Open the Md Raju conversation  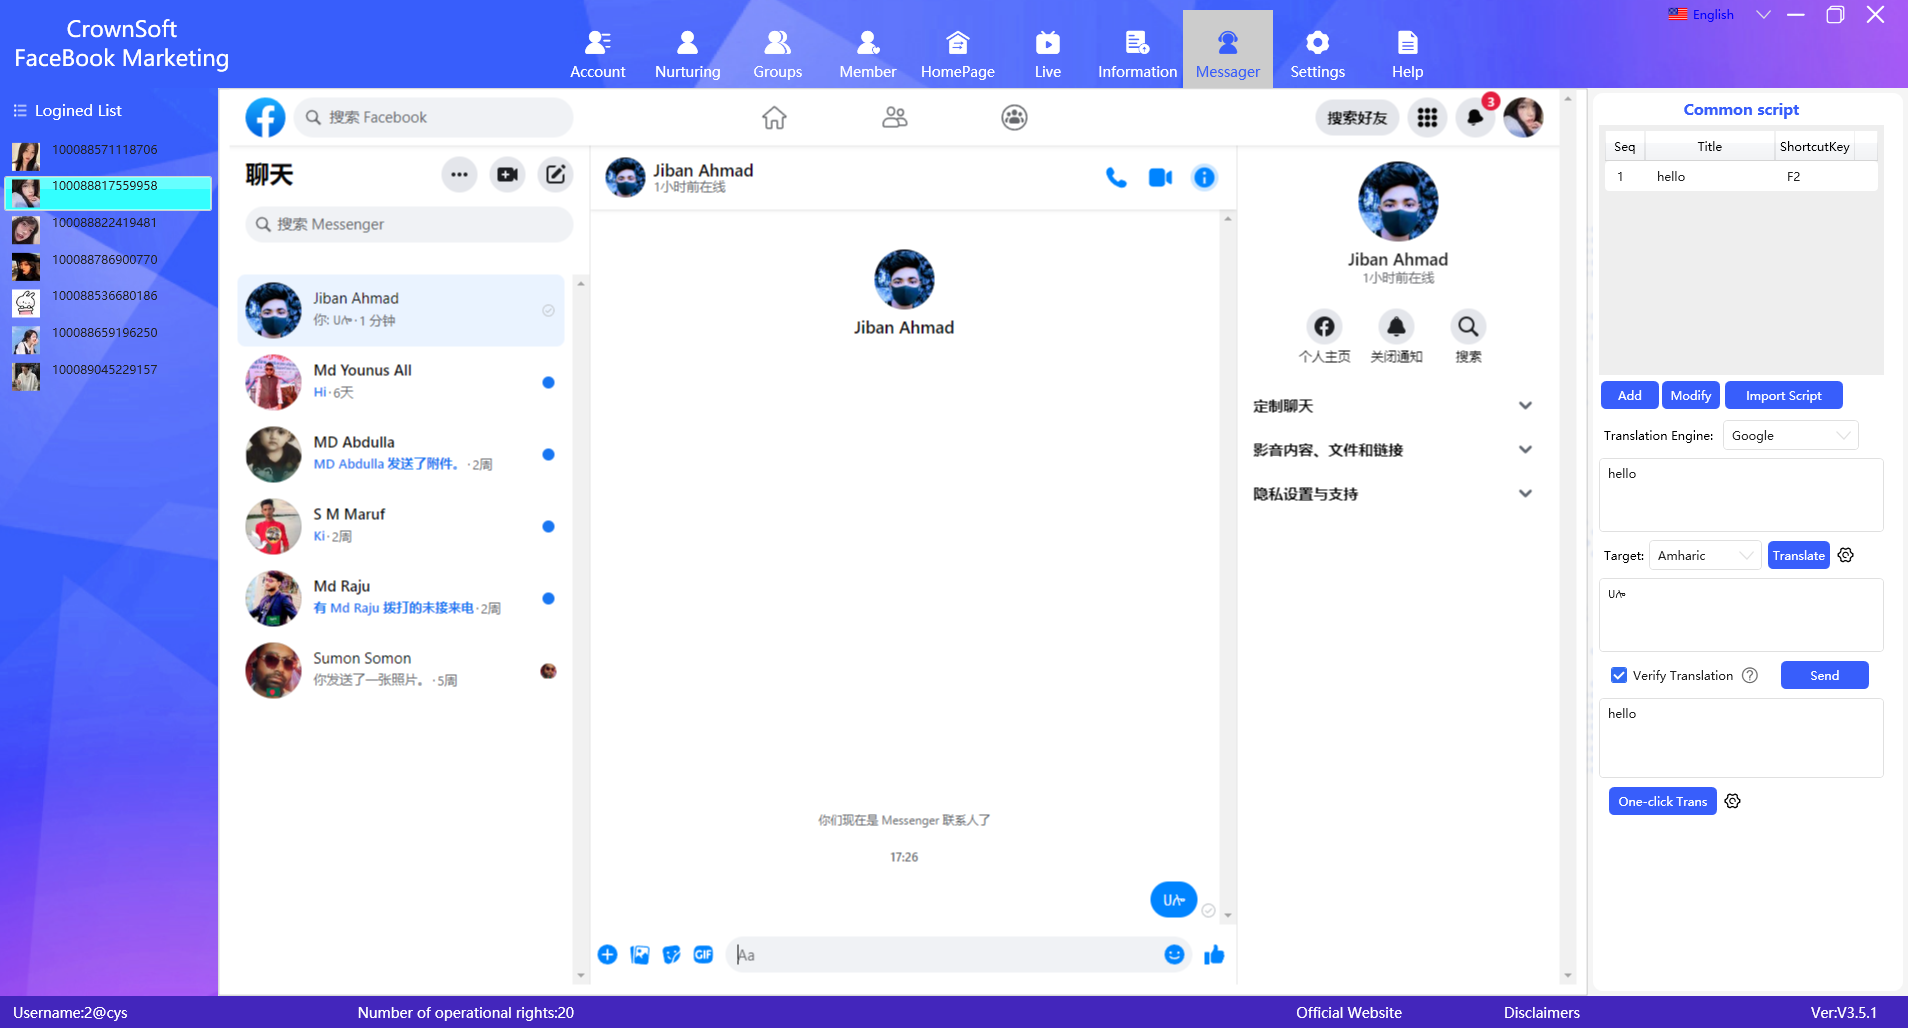pos(401,598)
